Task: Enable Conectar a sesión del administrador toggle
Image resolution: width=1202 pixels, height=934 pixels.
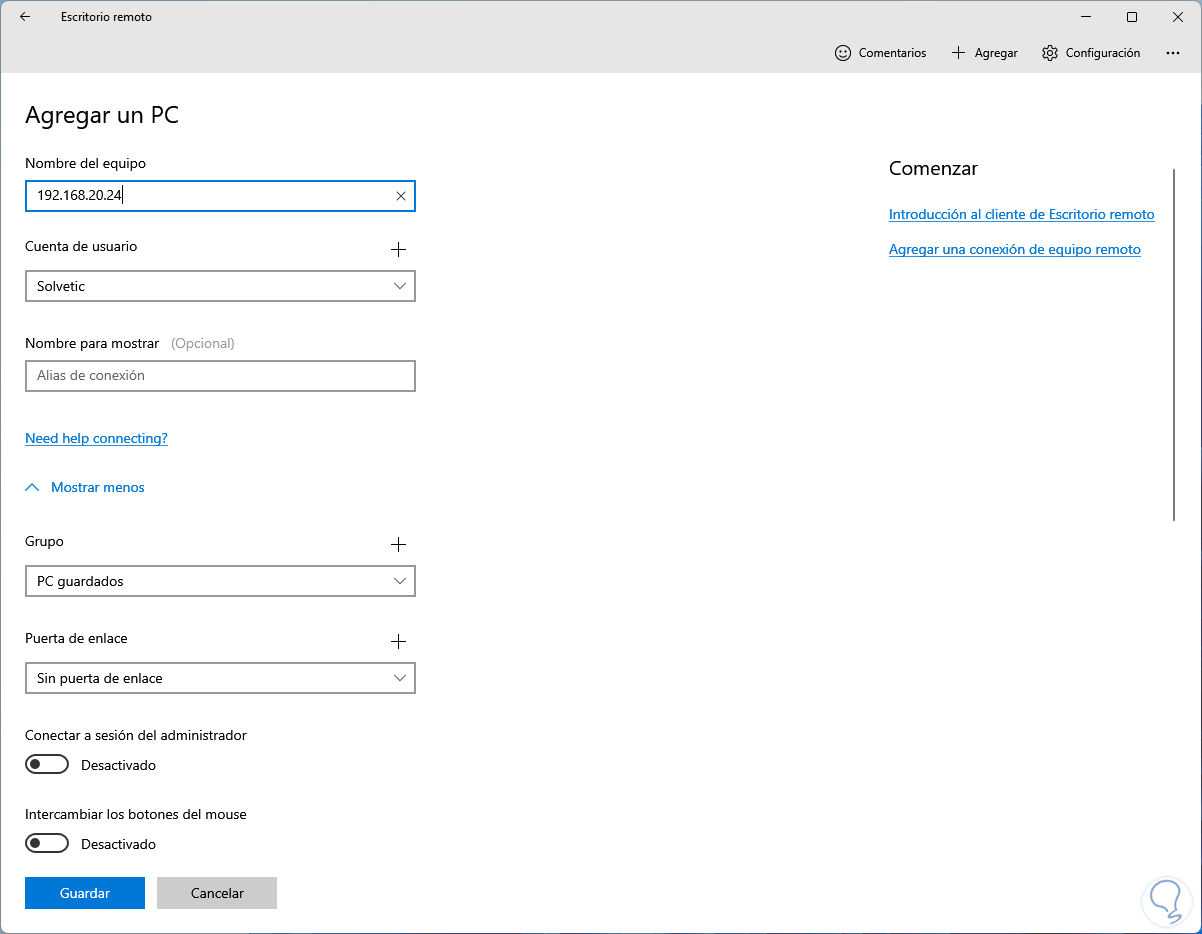Action: [x=47, y=765]
